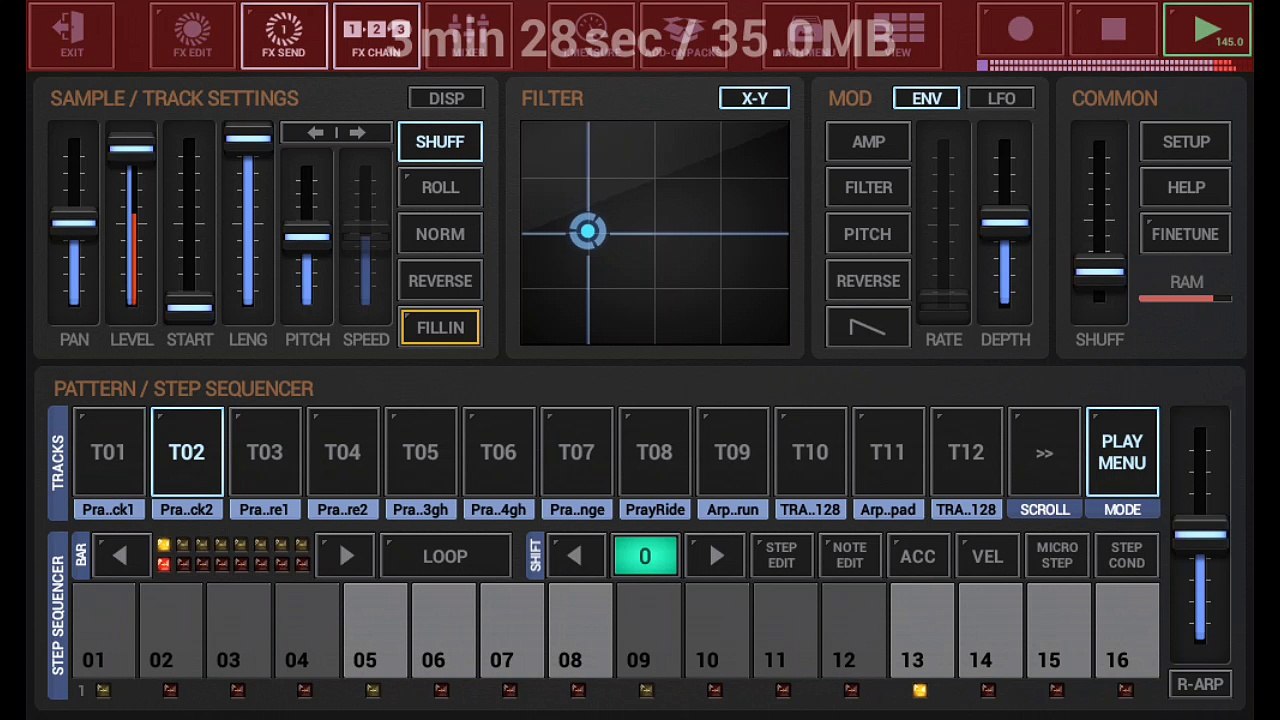
Task: Enable PITCH modulation target
Action: 868,234
